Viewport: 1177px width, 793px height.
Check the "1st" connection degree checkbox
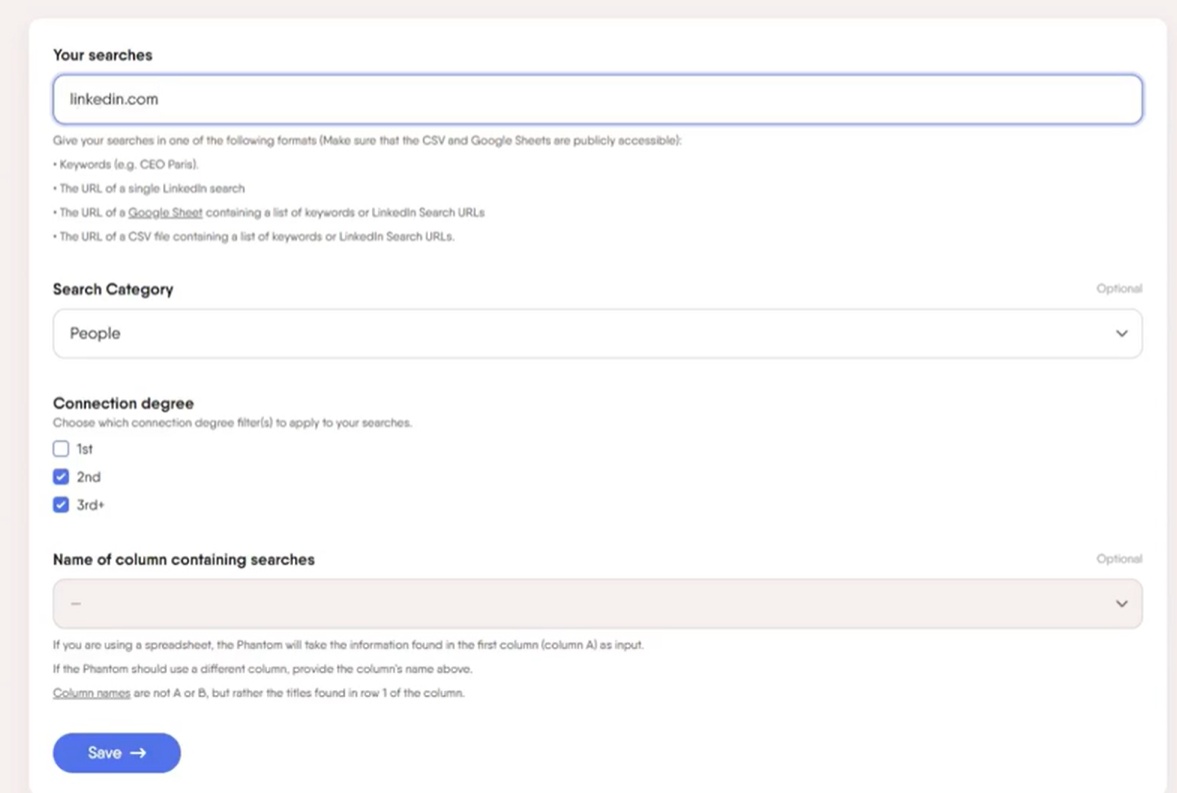click(61, 448)
